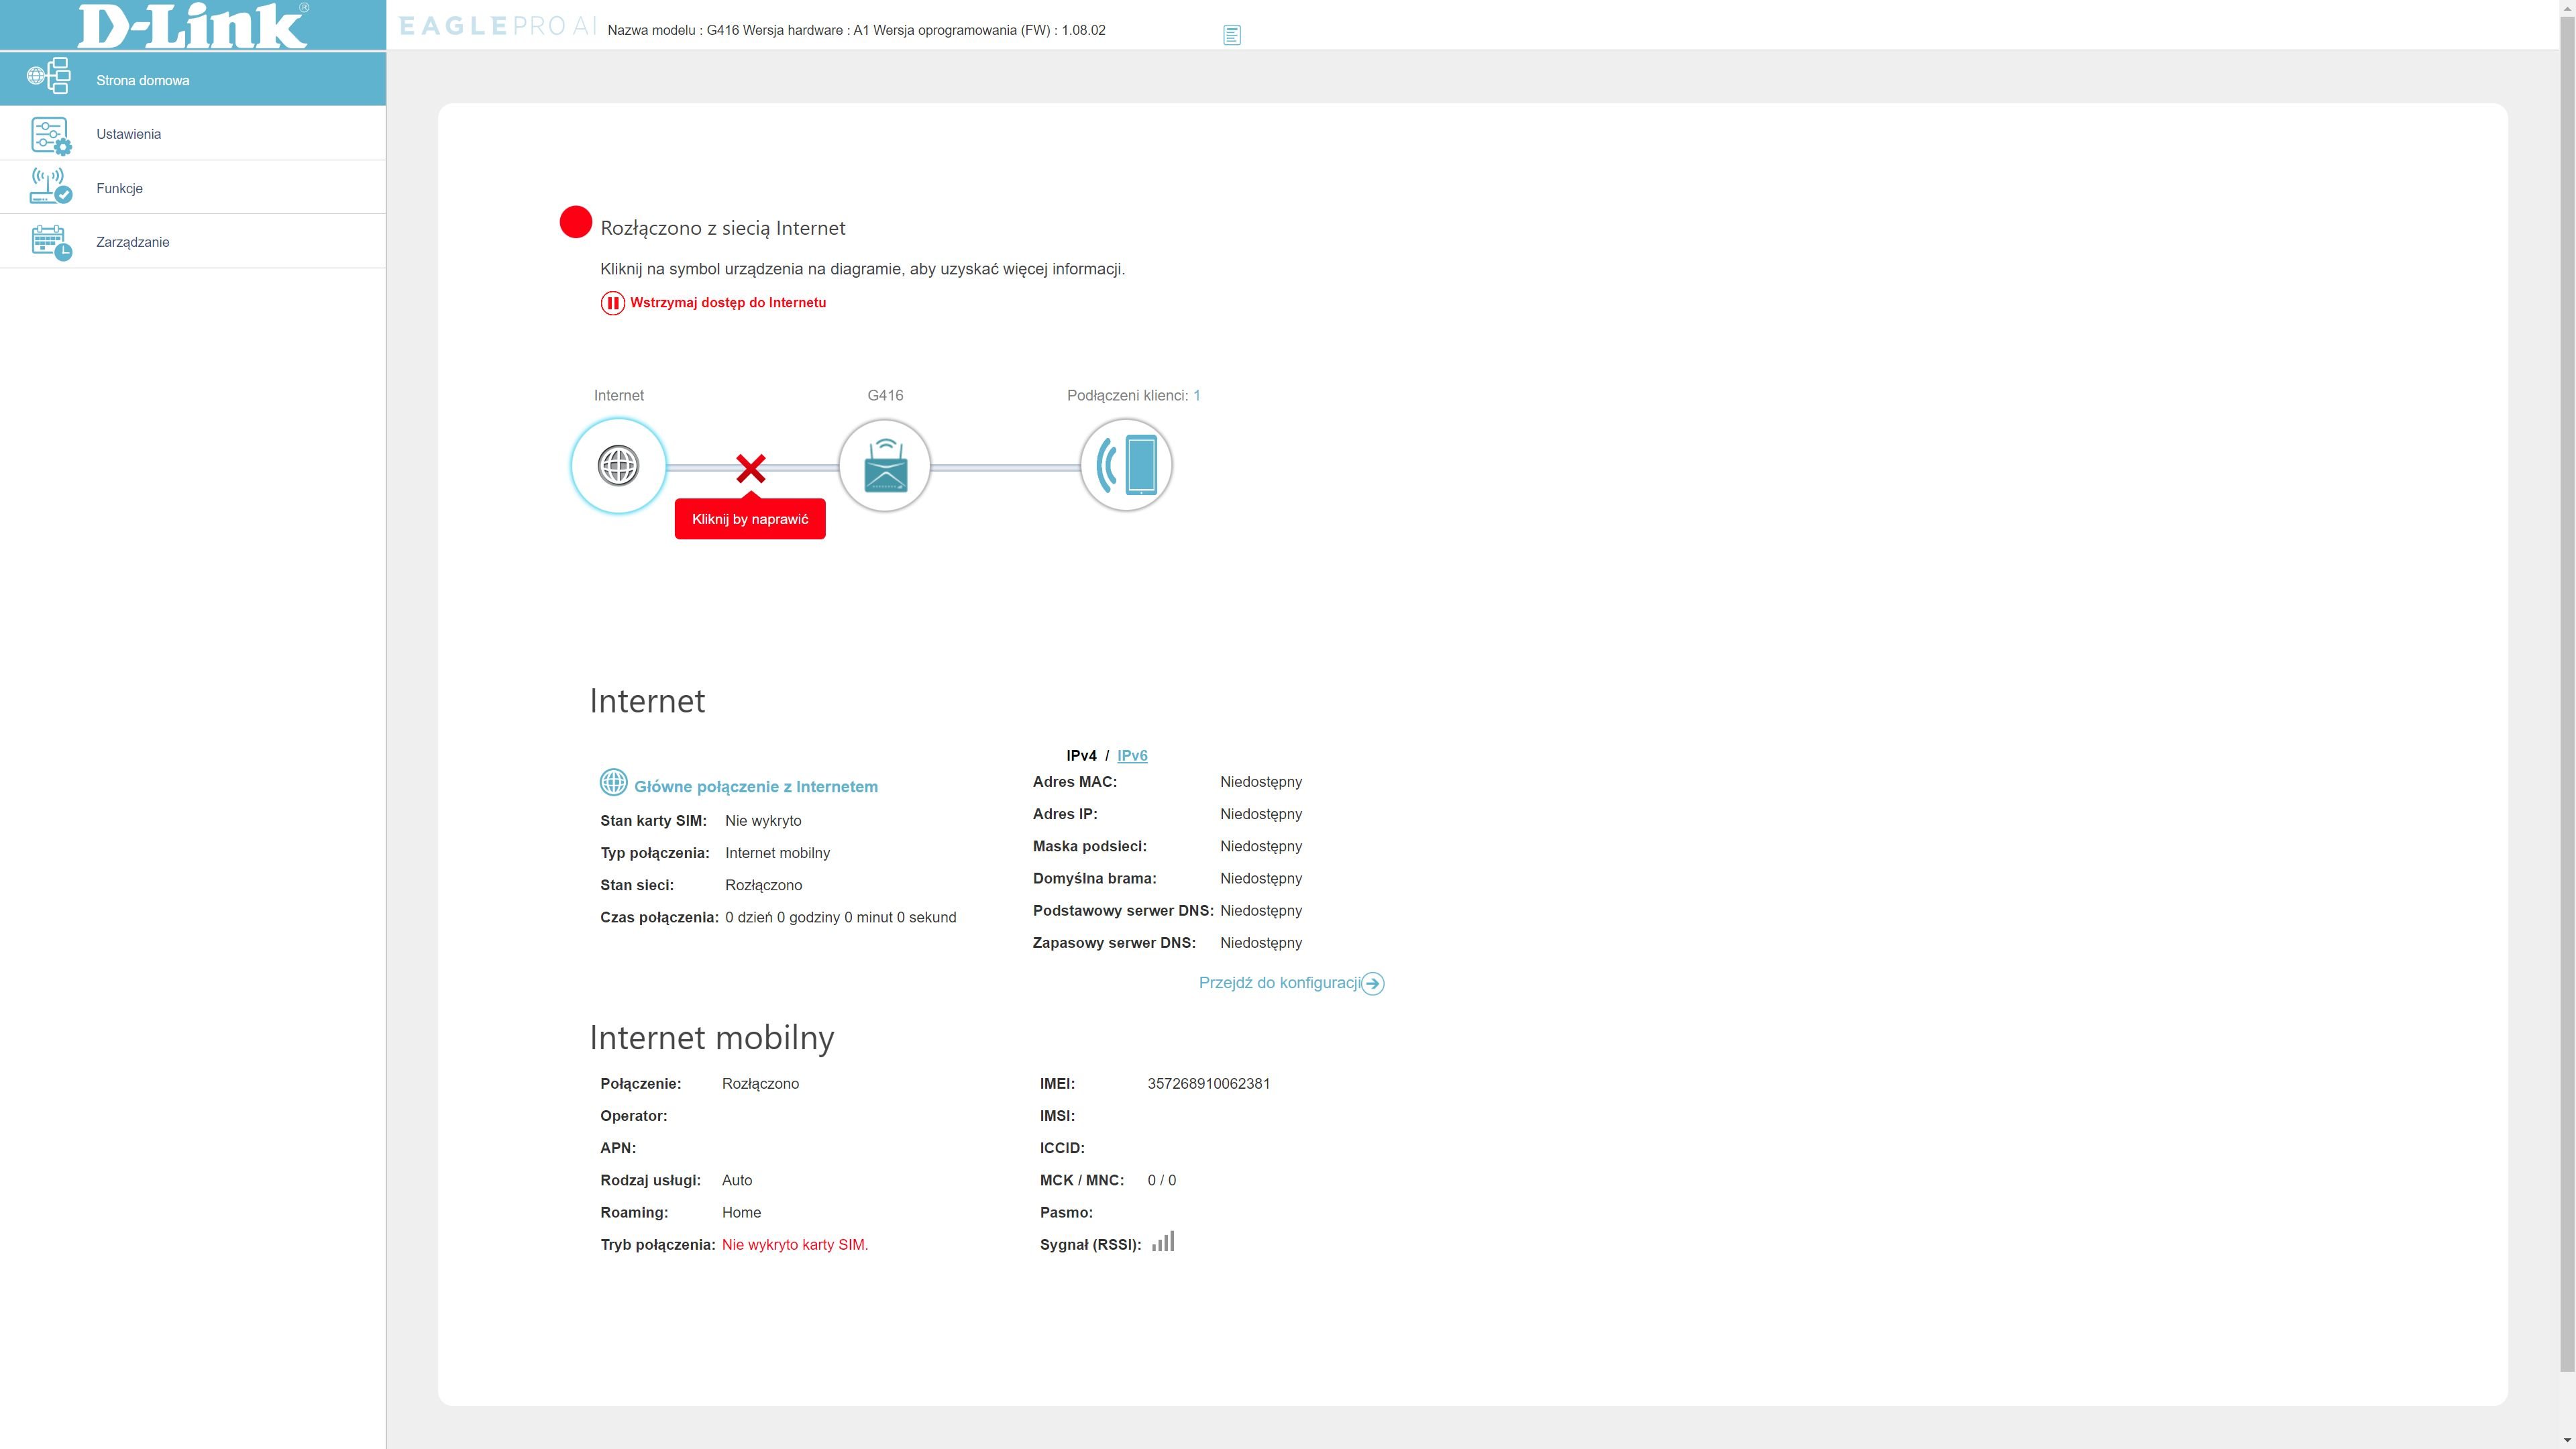
Task: Click Adres MAC Niedostępny value
Action: [1261, 782]
